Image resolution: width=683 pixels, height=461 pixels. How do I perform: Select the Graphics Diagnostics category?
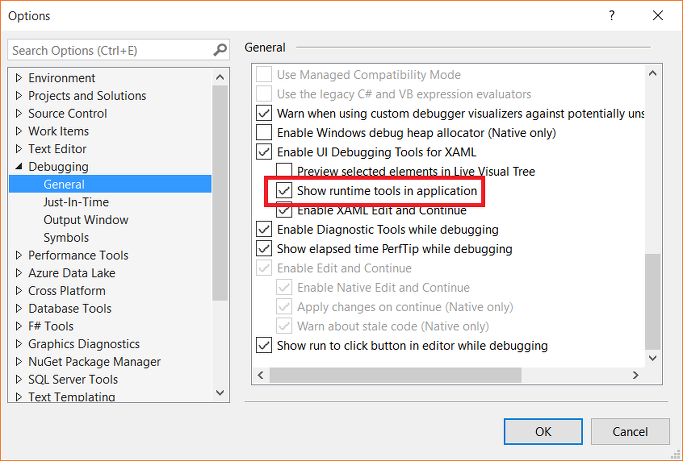pyautogui.click(x=84, y=344)
